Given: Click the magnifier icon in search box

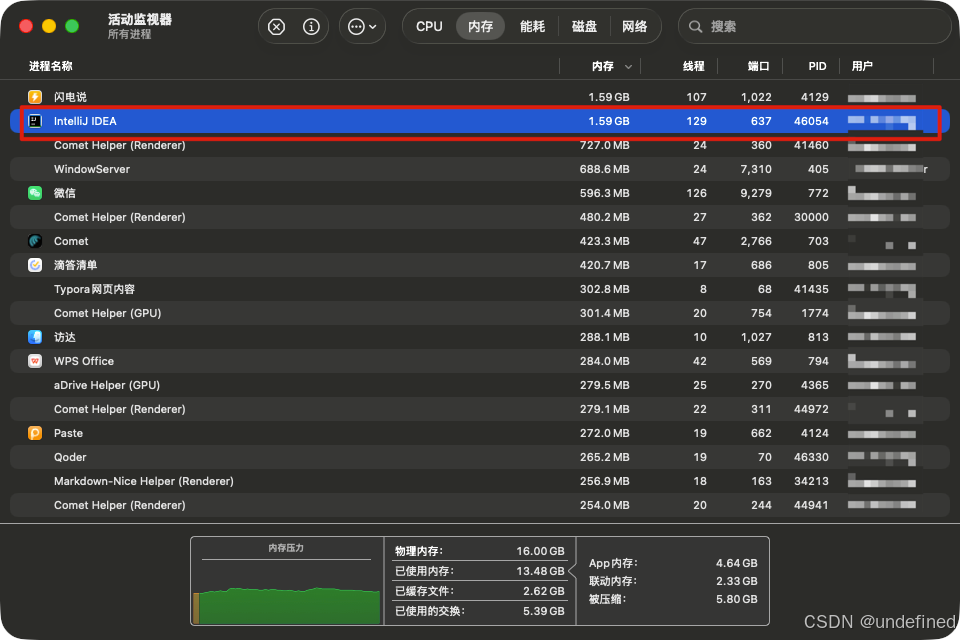Looking at the screenshot, I should click(696, 27).
